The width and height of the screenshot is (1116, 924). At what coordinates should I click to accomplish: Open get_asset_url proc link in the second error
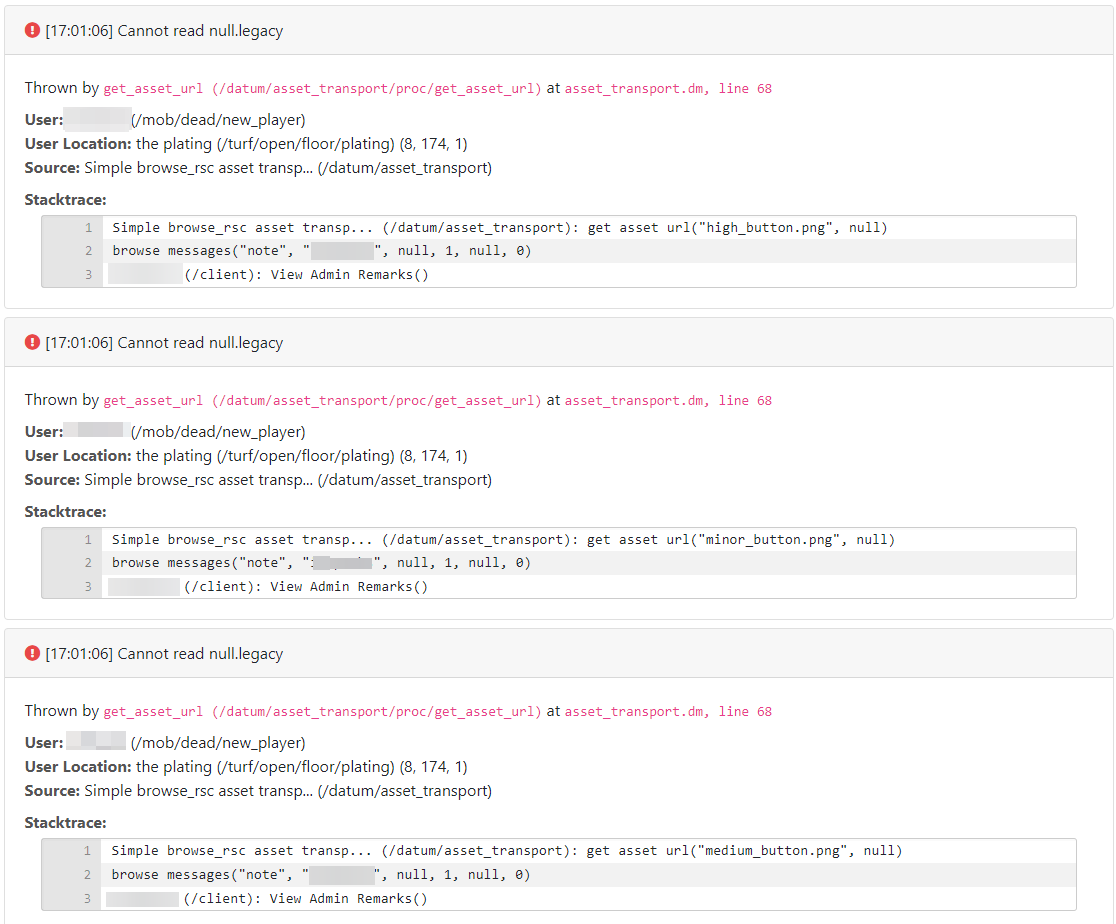322,400
